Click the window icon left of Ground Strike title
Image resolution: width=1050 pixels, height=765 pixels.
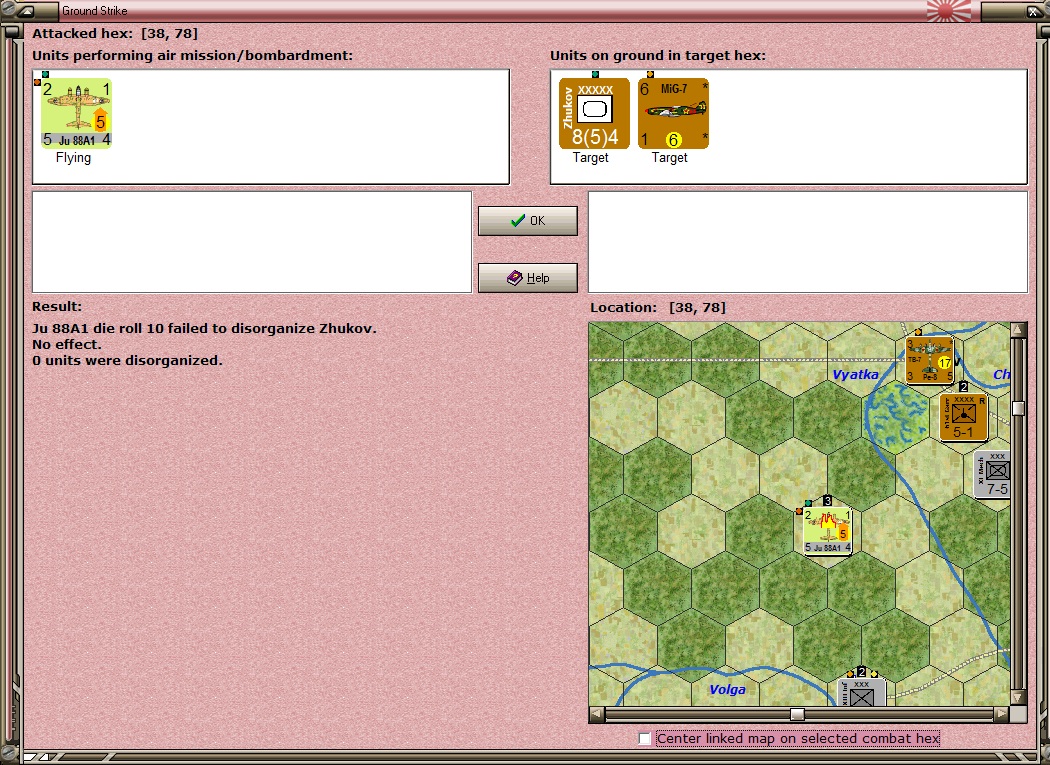27,11
